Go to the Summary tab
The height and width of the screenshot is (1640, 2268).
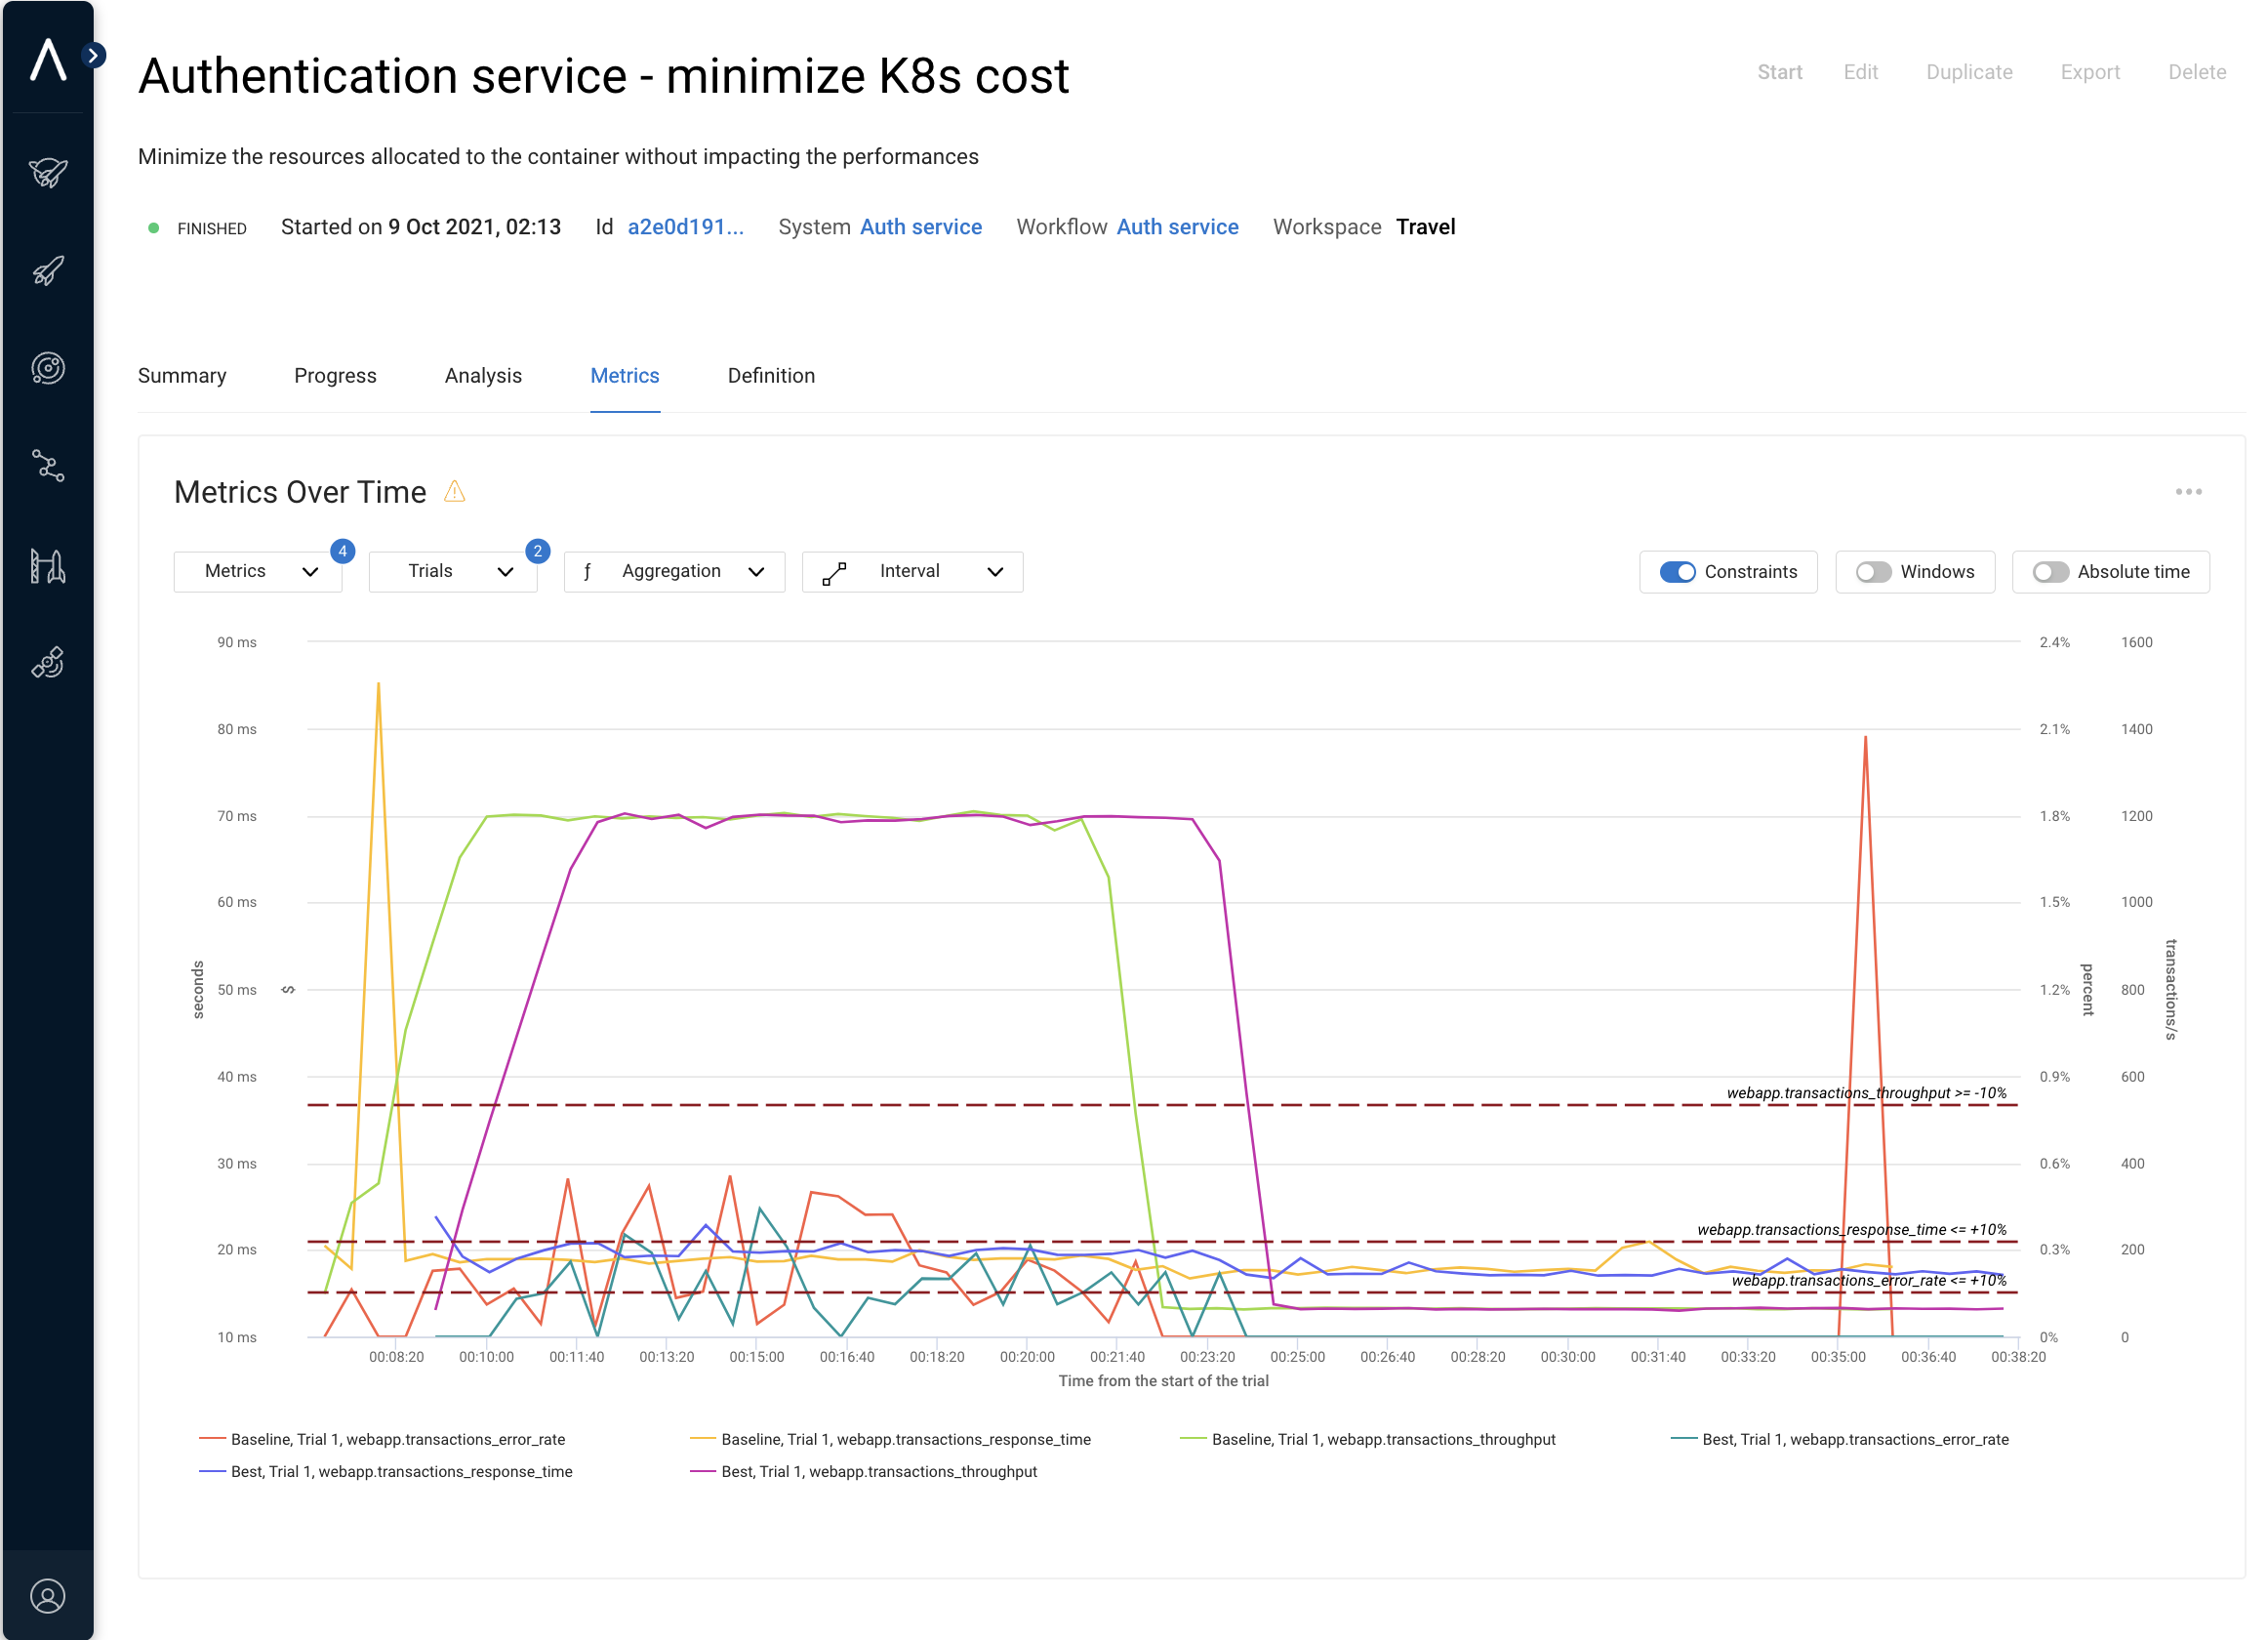[x=182, y=376]
